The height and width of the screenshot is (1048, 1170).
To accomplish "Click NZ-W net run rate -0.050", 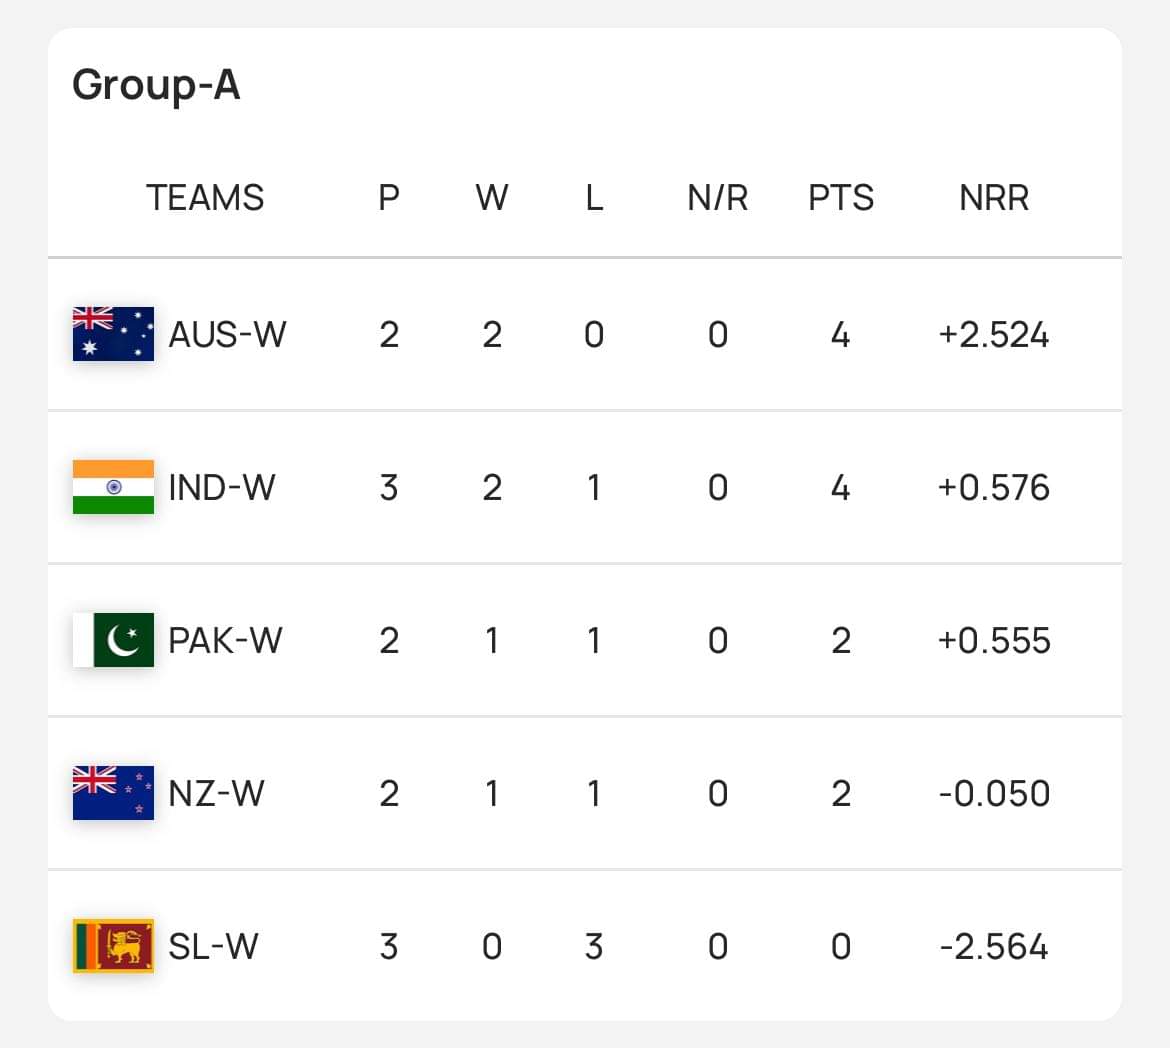I will [993, 793].
